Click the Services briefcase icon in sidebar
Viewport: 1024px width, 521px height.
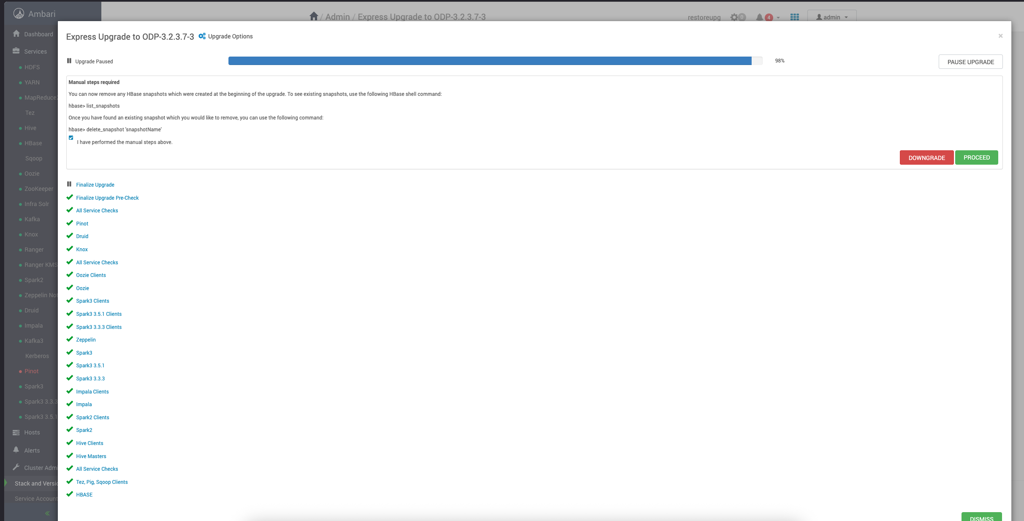pos(16,51)
